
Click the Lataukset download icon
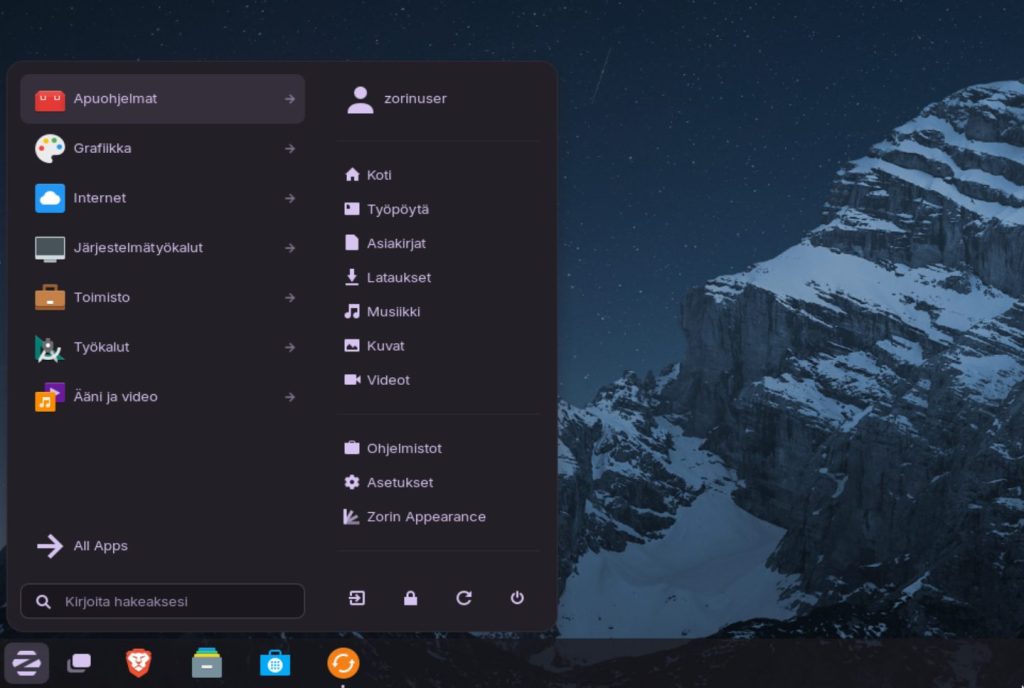click(351, 277)
